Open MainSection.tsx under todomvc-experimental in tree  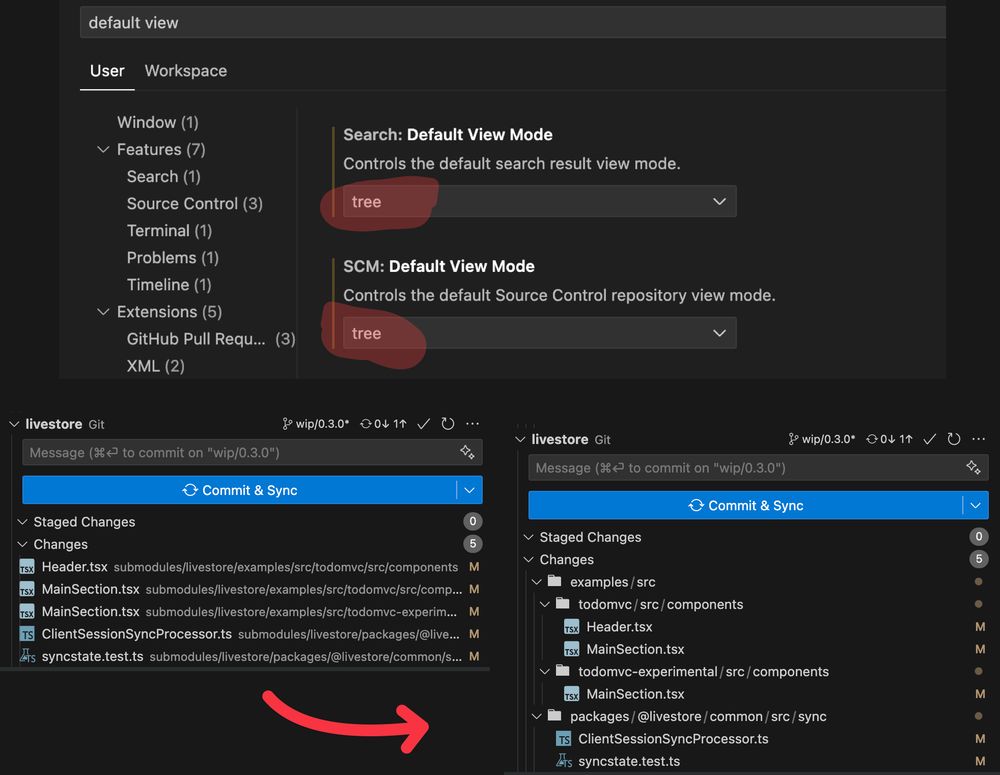point(635,694)
